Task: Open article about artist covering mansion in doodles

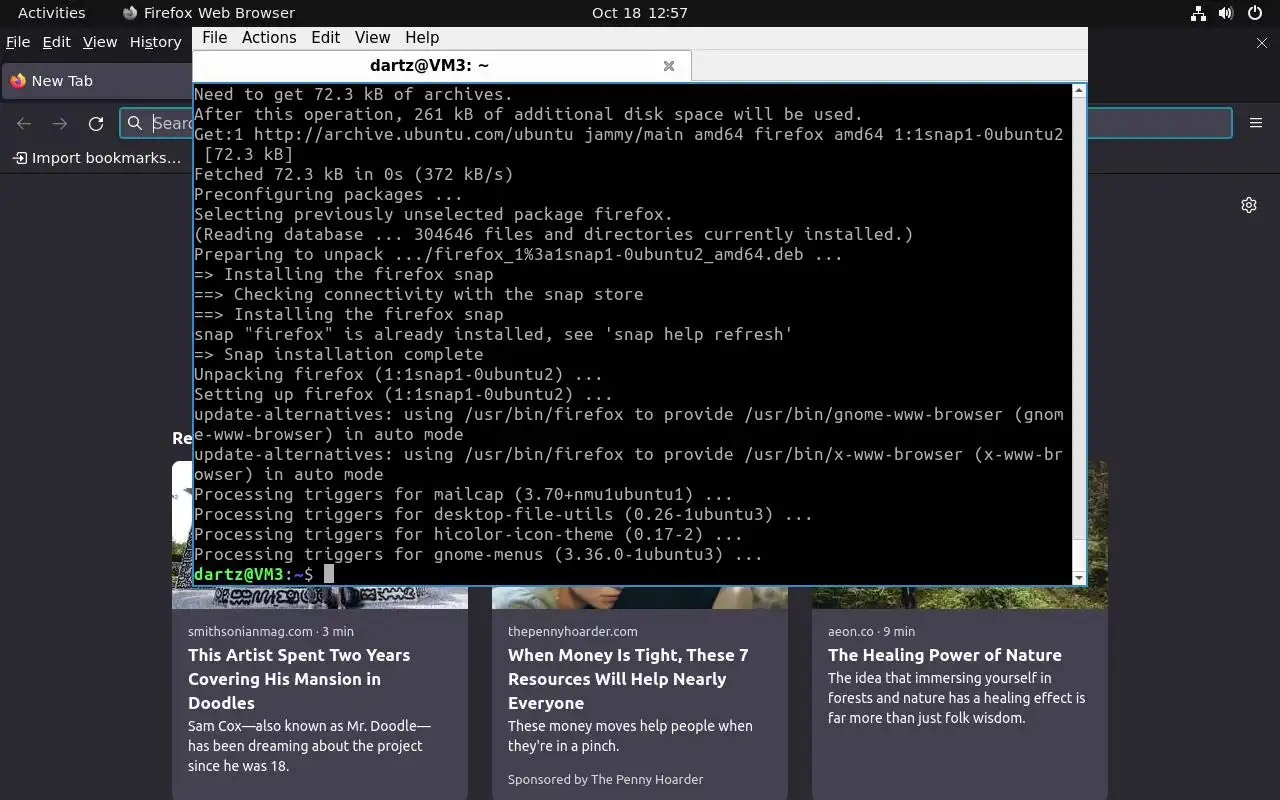Action: coord(299,679)
